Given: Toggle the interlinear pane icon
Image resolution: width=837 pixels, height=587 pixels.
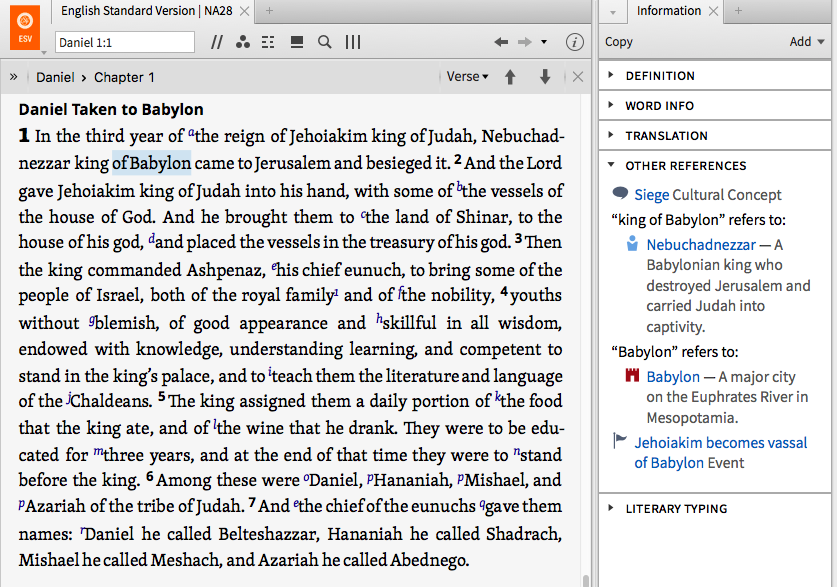Looking at the screenshot, I should tap(269, 42).
